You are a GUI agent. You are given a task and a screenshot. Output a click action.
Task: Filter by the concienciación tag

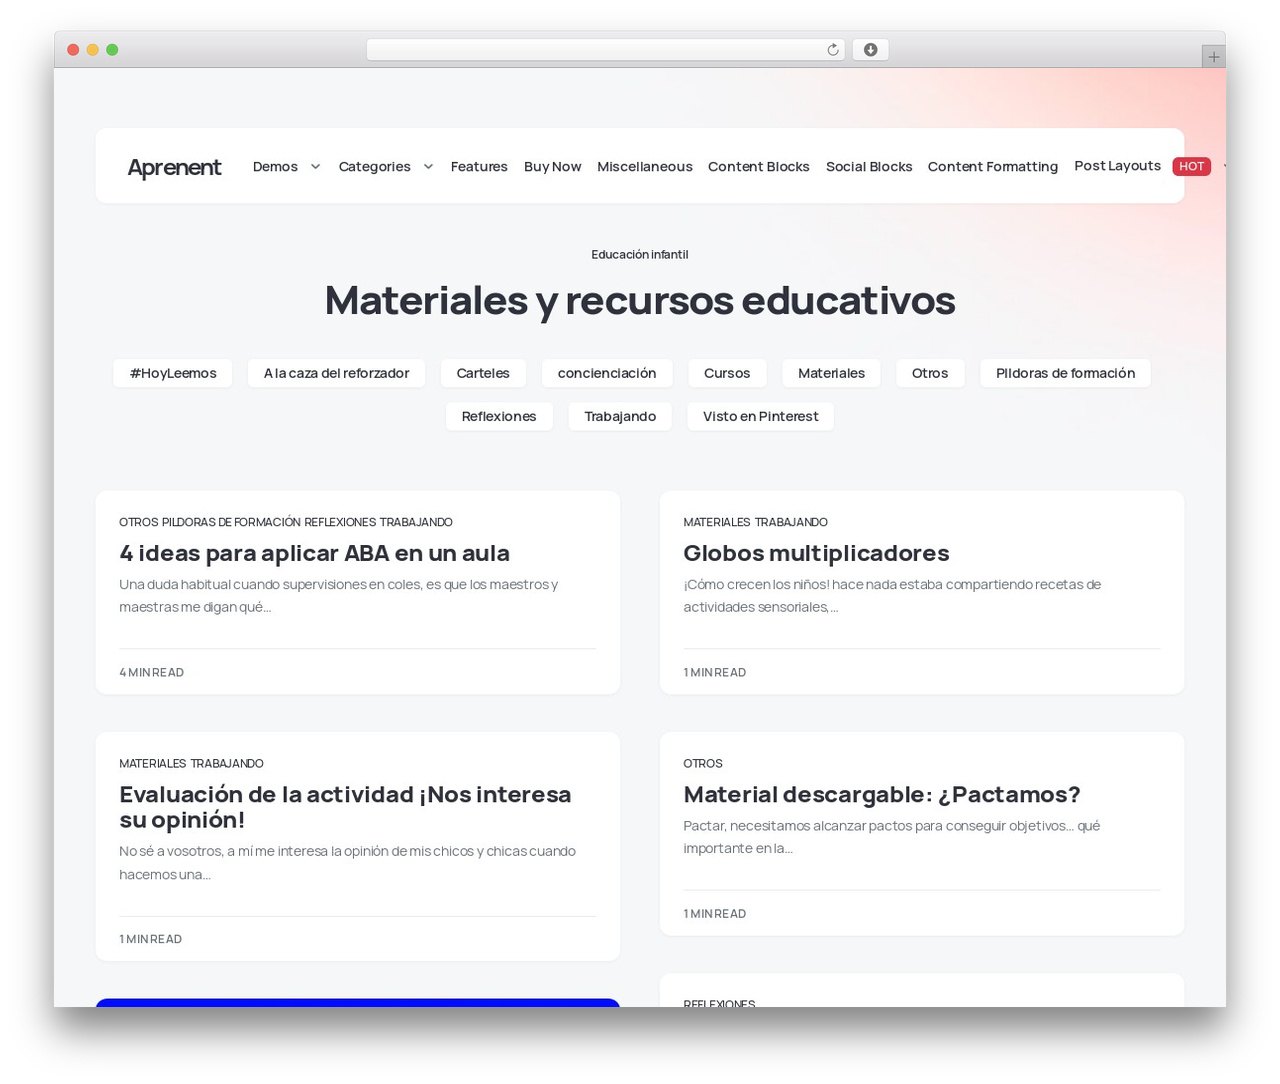(x=607, y=373)
